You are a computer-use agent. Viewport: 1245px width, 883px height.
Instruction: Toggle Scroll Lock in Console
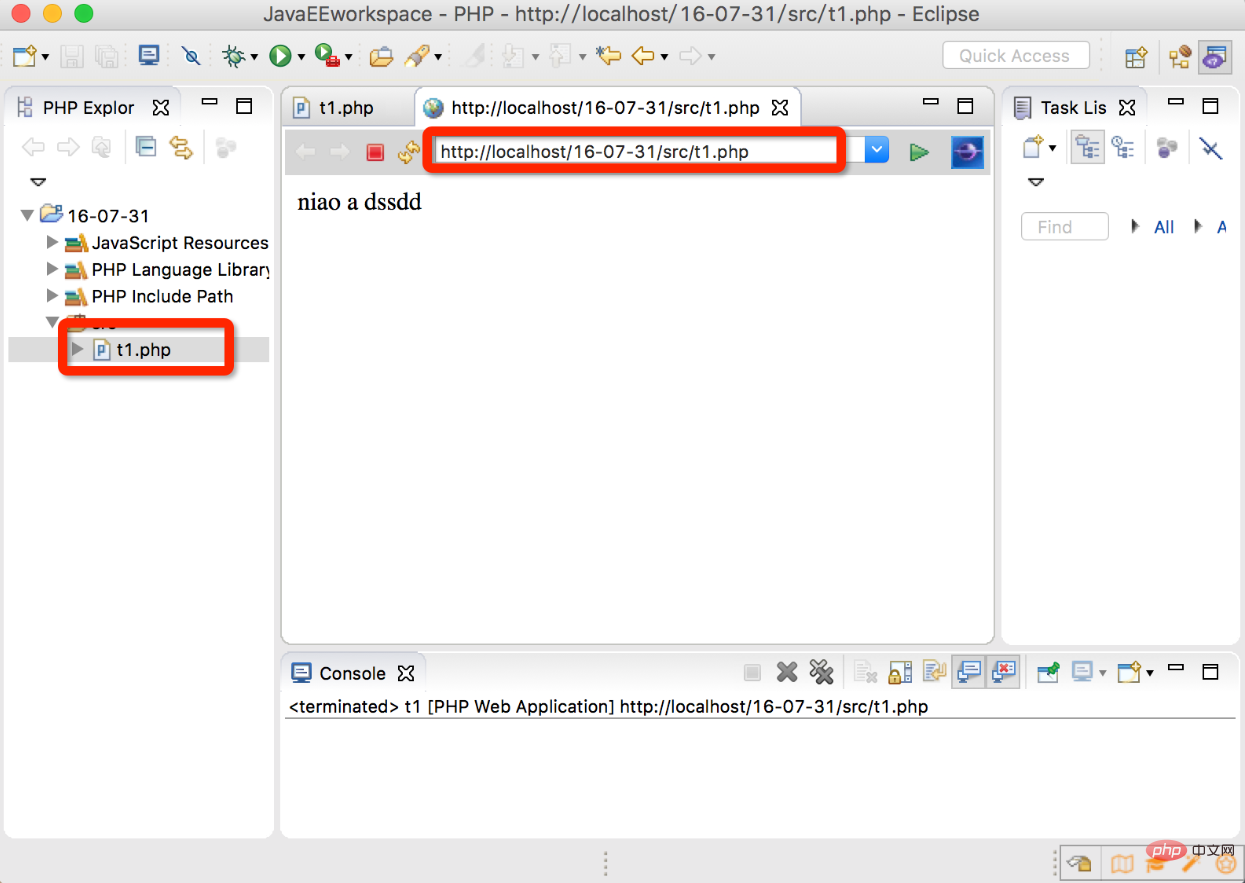[x=900, y=672]
